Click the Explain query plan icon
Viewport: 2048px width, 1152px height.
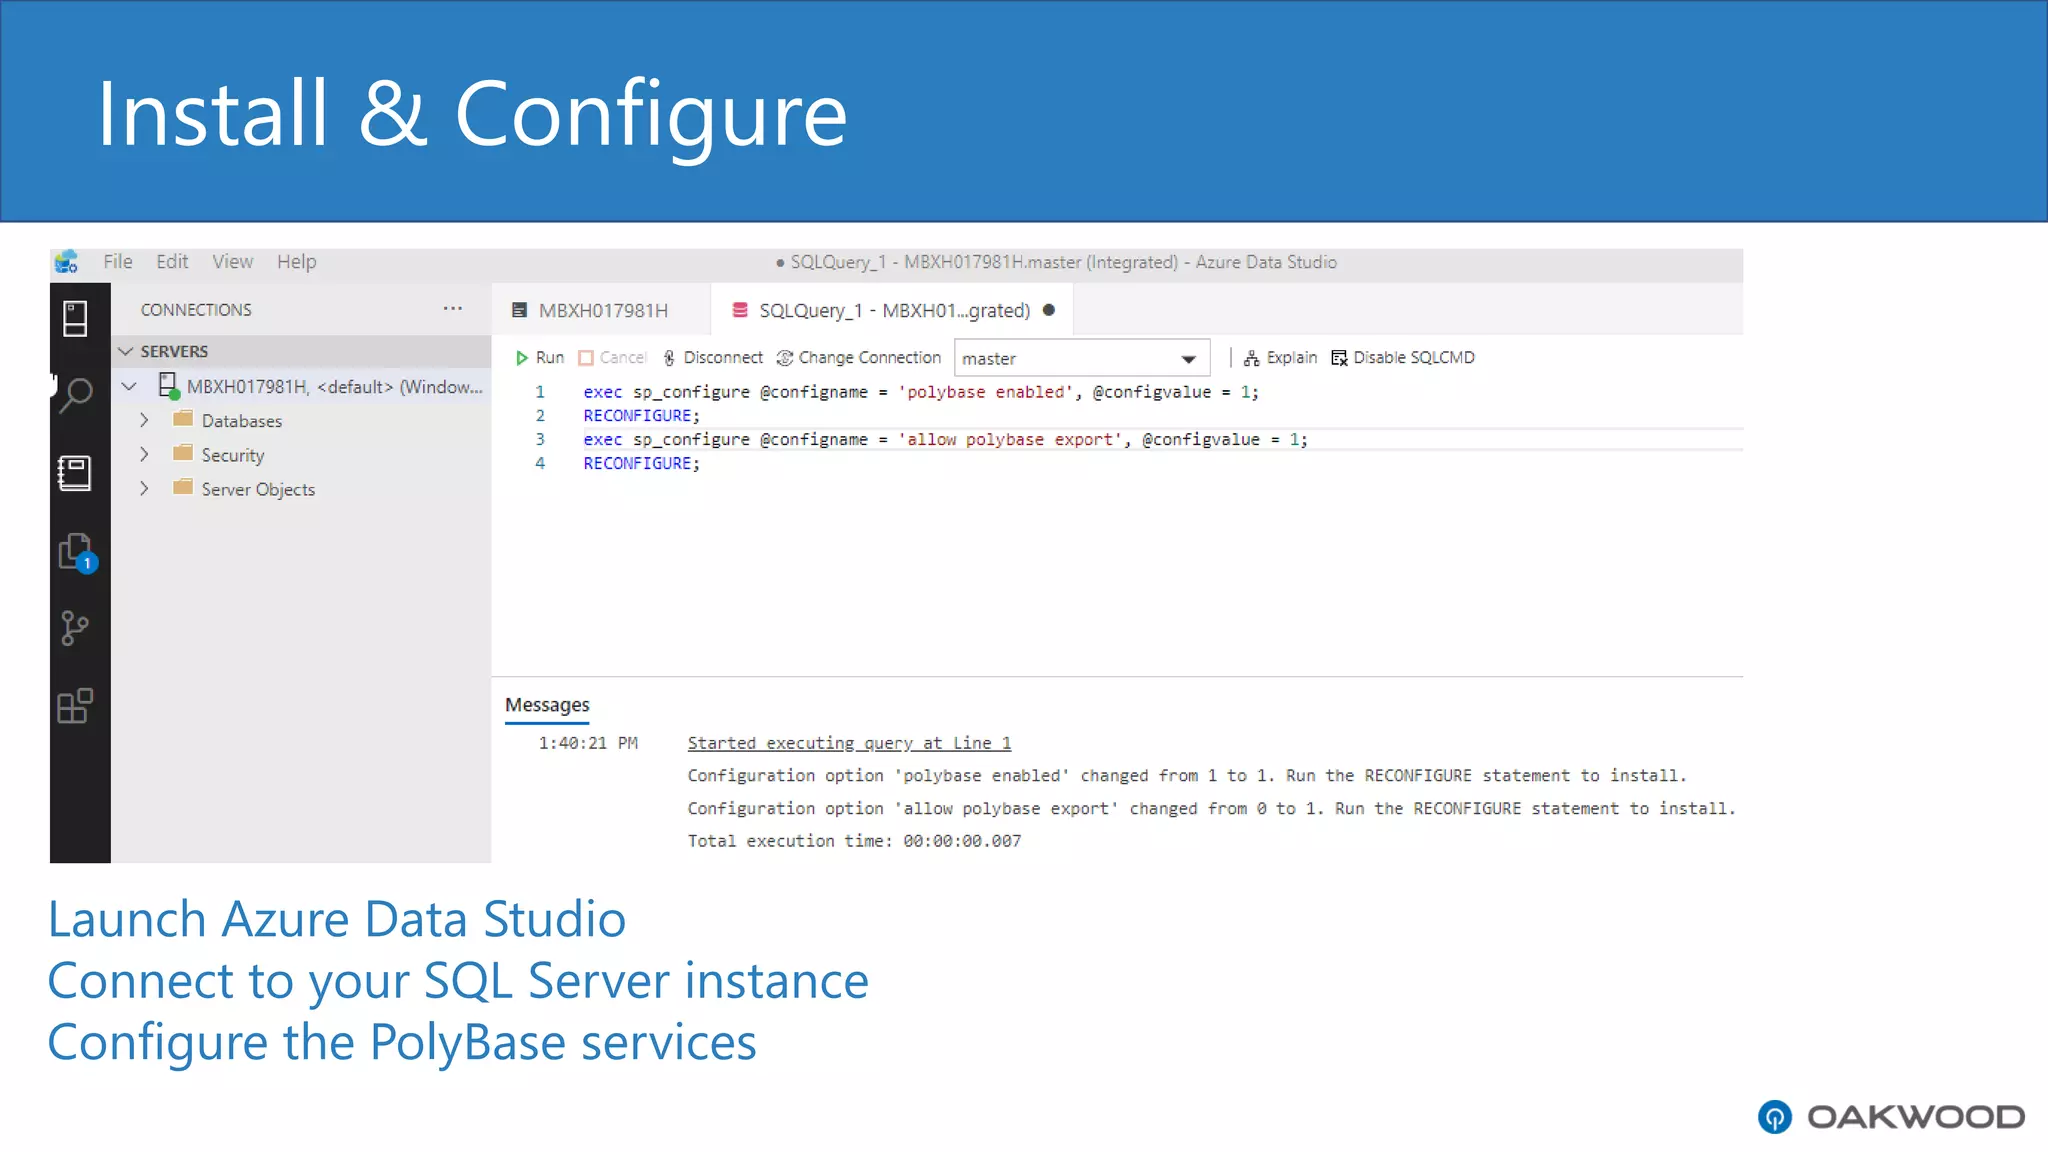coord(1280,358)
